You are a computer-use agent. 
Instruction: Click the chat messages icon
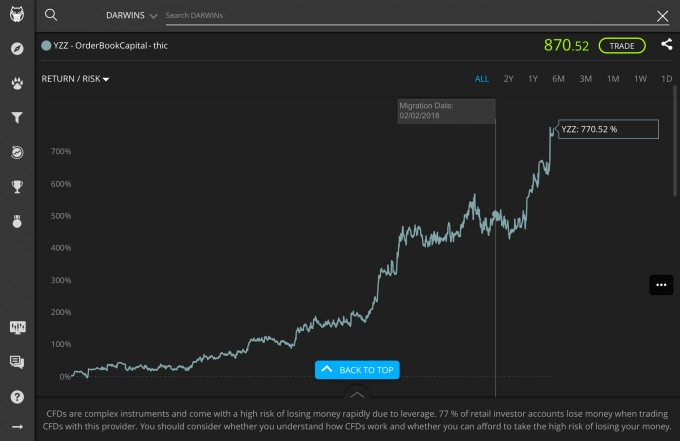tap(17, 362)
